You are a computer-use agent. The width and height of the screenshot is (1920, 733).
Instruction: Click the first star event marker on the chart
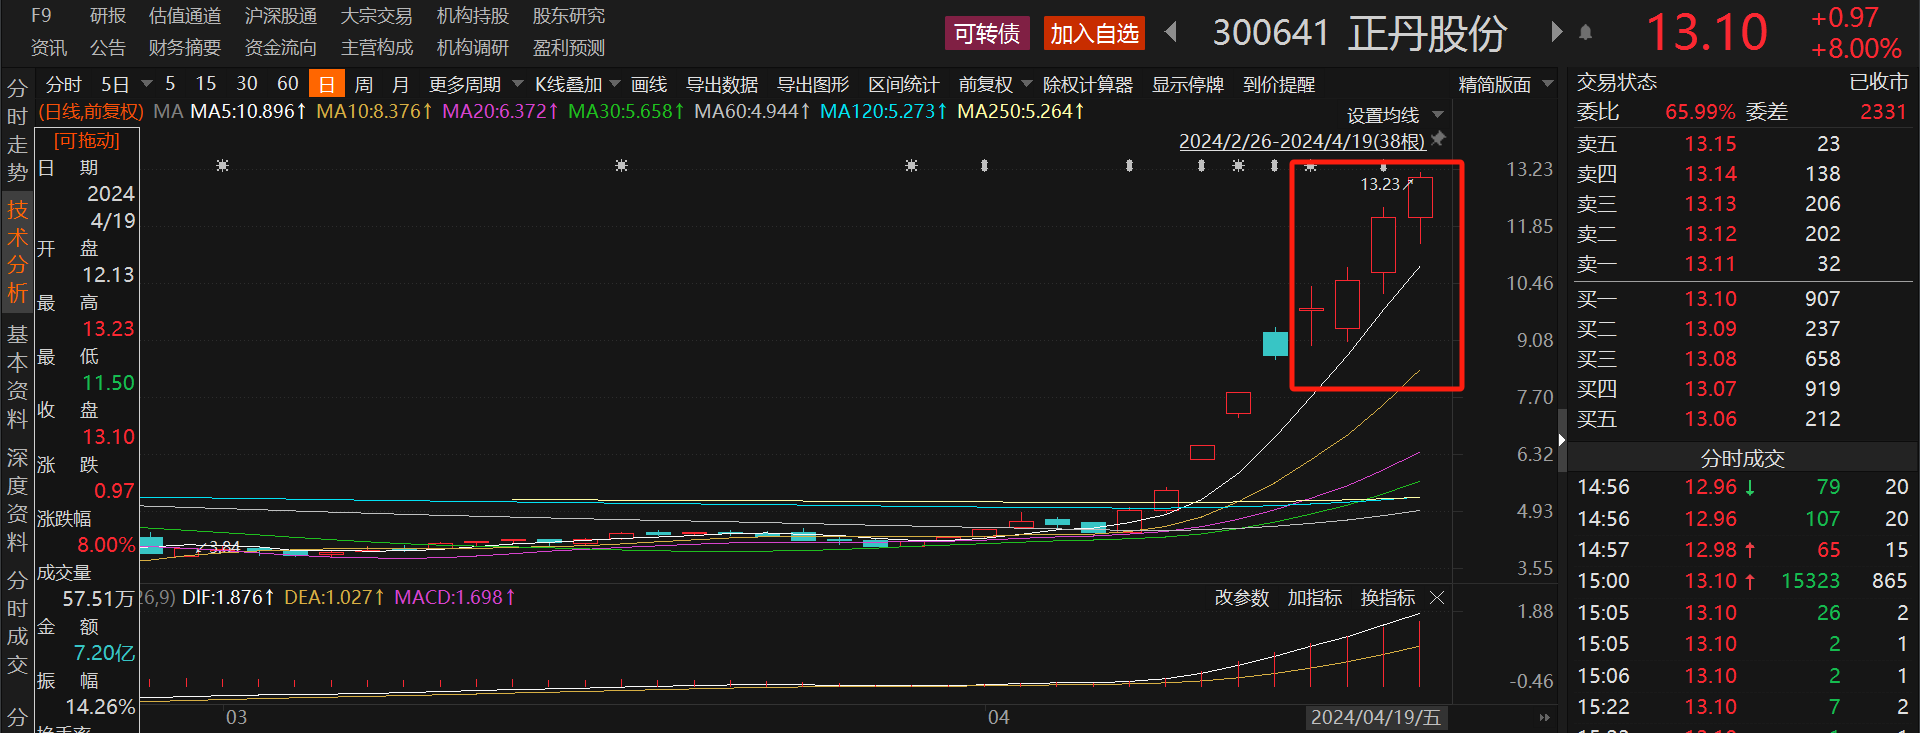tap(222, 165)
